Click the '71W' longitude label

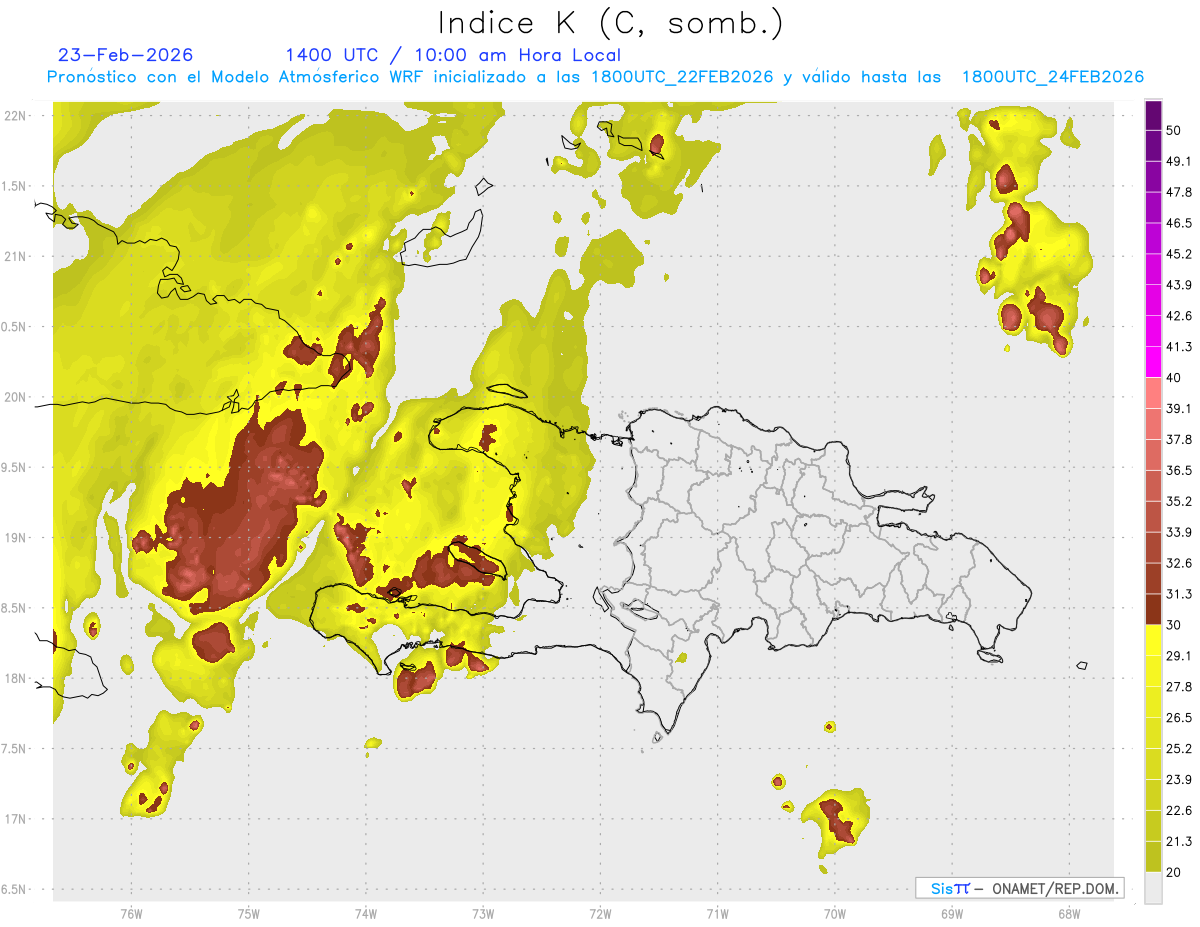tap(717, 913)
